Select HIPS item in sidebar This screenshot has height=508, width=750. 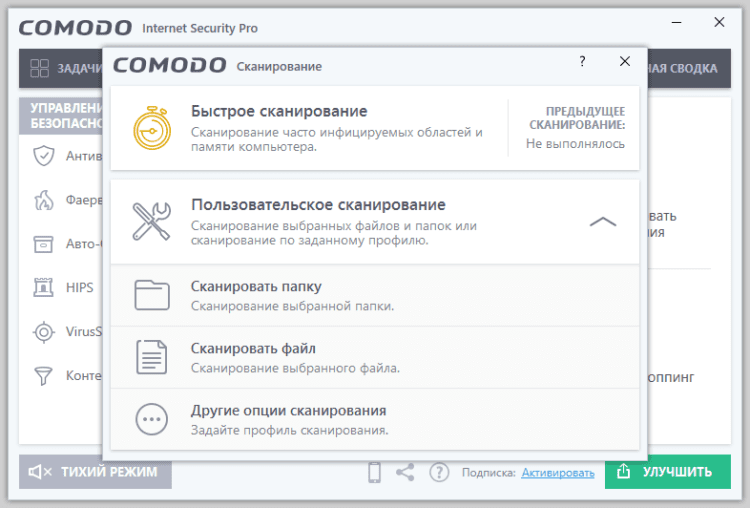(63, 287)
